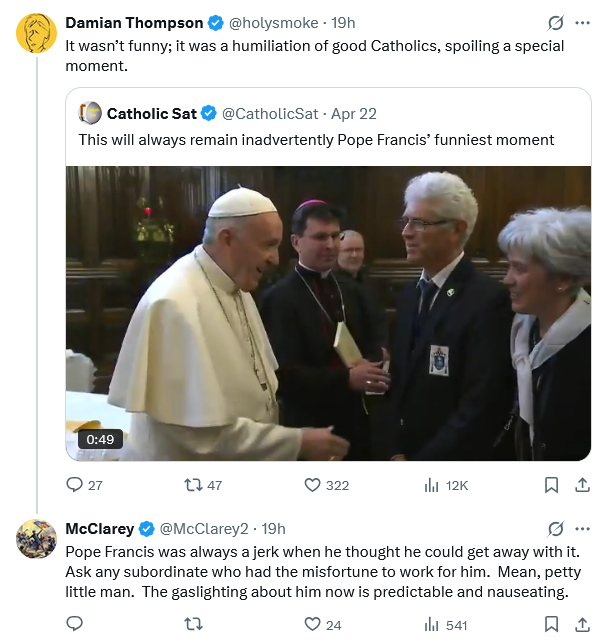Screen dimensions: 609x643
Task: View analytics on McClarey's reply
Action: pyautogui.click(x=432, y=625)
